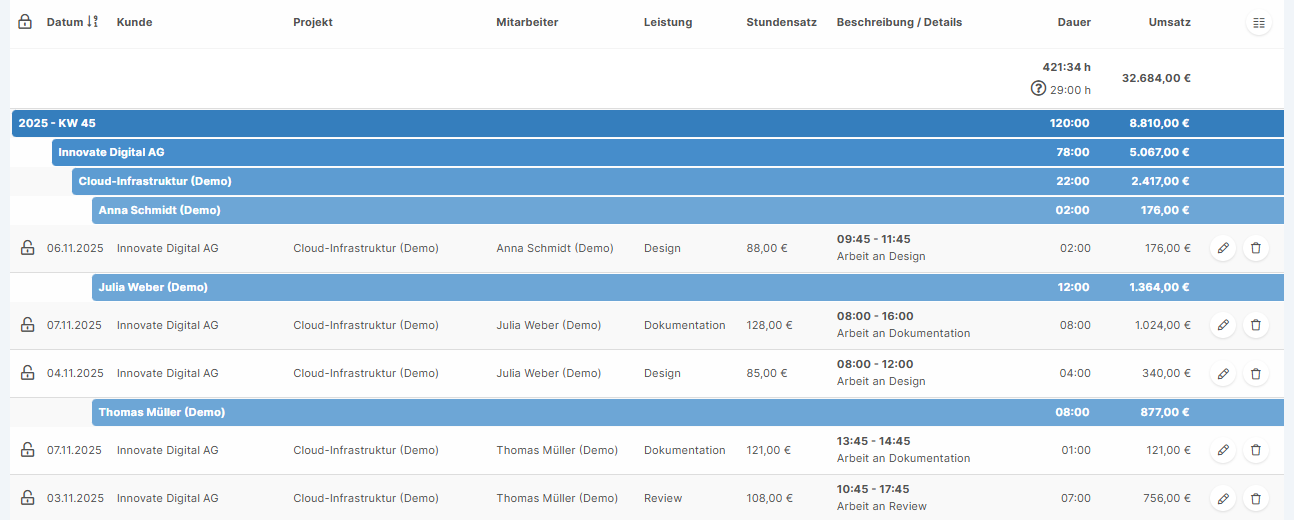
Task: Click the Kunde column header
Action: (134, 22)
